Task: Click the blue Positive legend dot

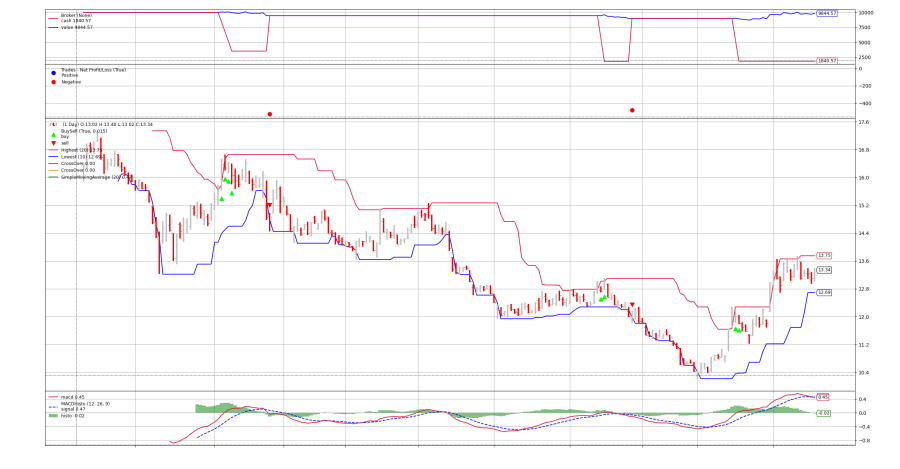Action: 53,73
